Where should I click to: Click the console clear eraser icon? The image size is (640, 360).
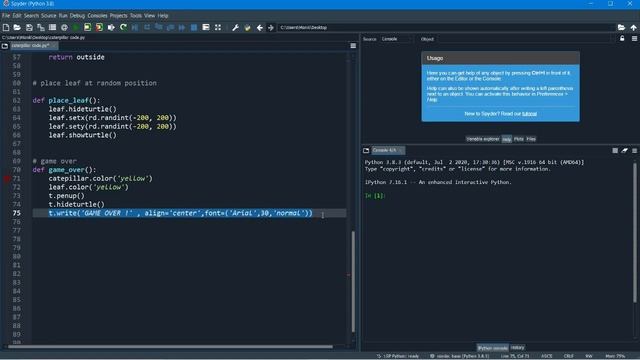tap(624, 151)
